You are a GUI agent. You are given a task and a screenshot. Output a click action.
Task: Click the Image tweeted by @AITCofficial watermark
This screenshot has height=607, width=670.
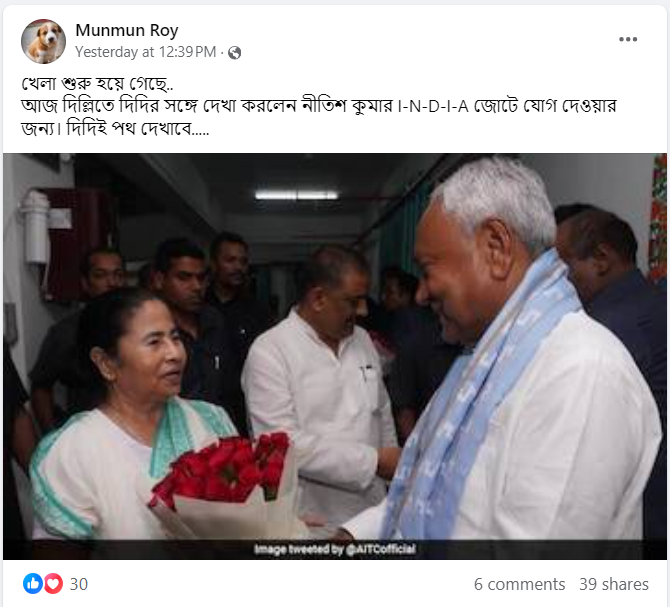(335, 549)
